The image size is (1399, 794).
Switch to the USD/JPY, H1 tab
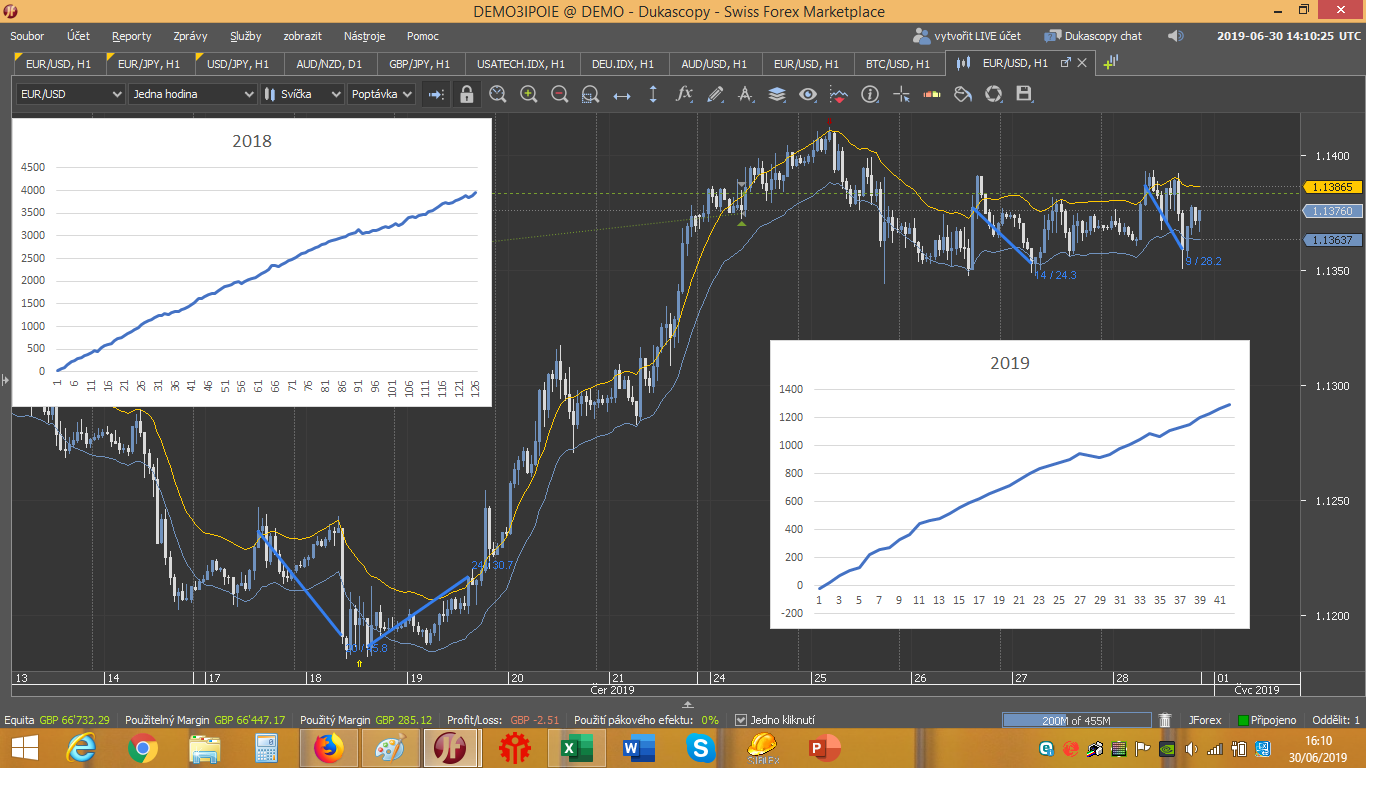click(237, 63)
